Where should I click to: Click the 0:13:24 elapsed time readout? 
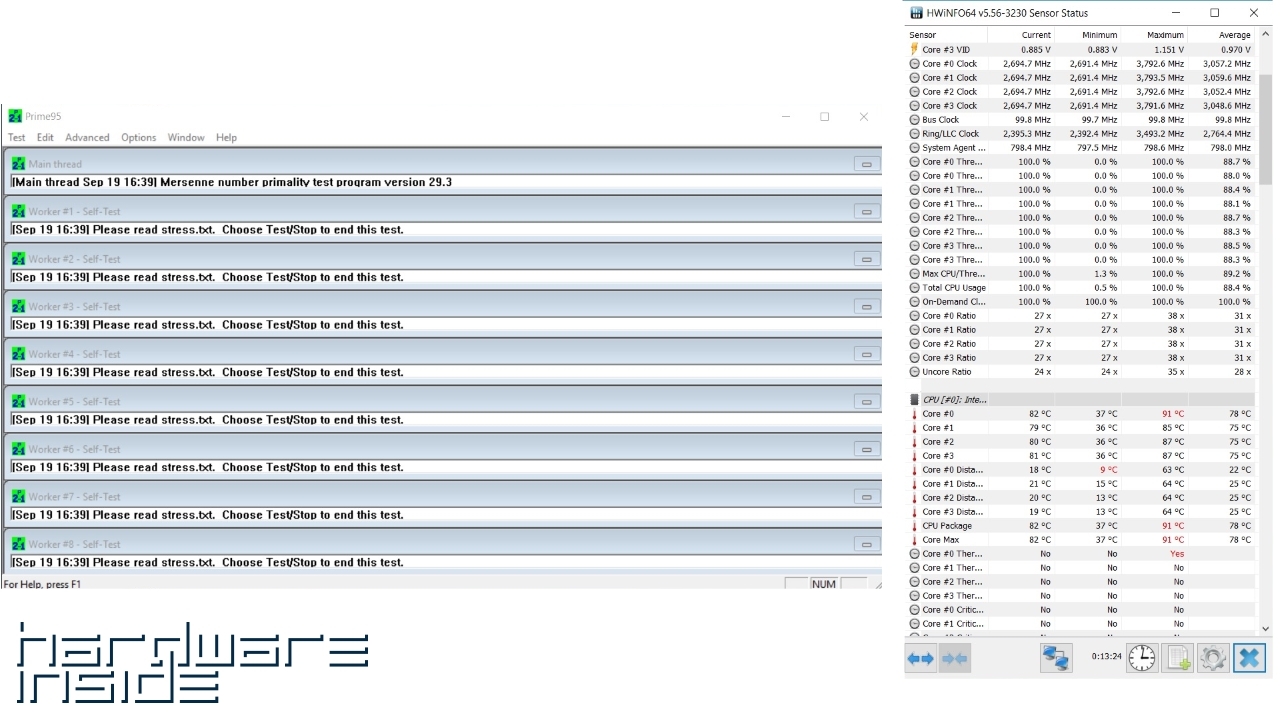coord(1106,657)
